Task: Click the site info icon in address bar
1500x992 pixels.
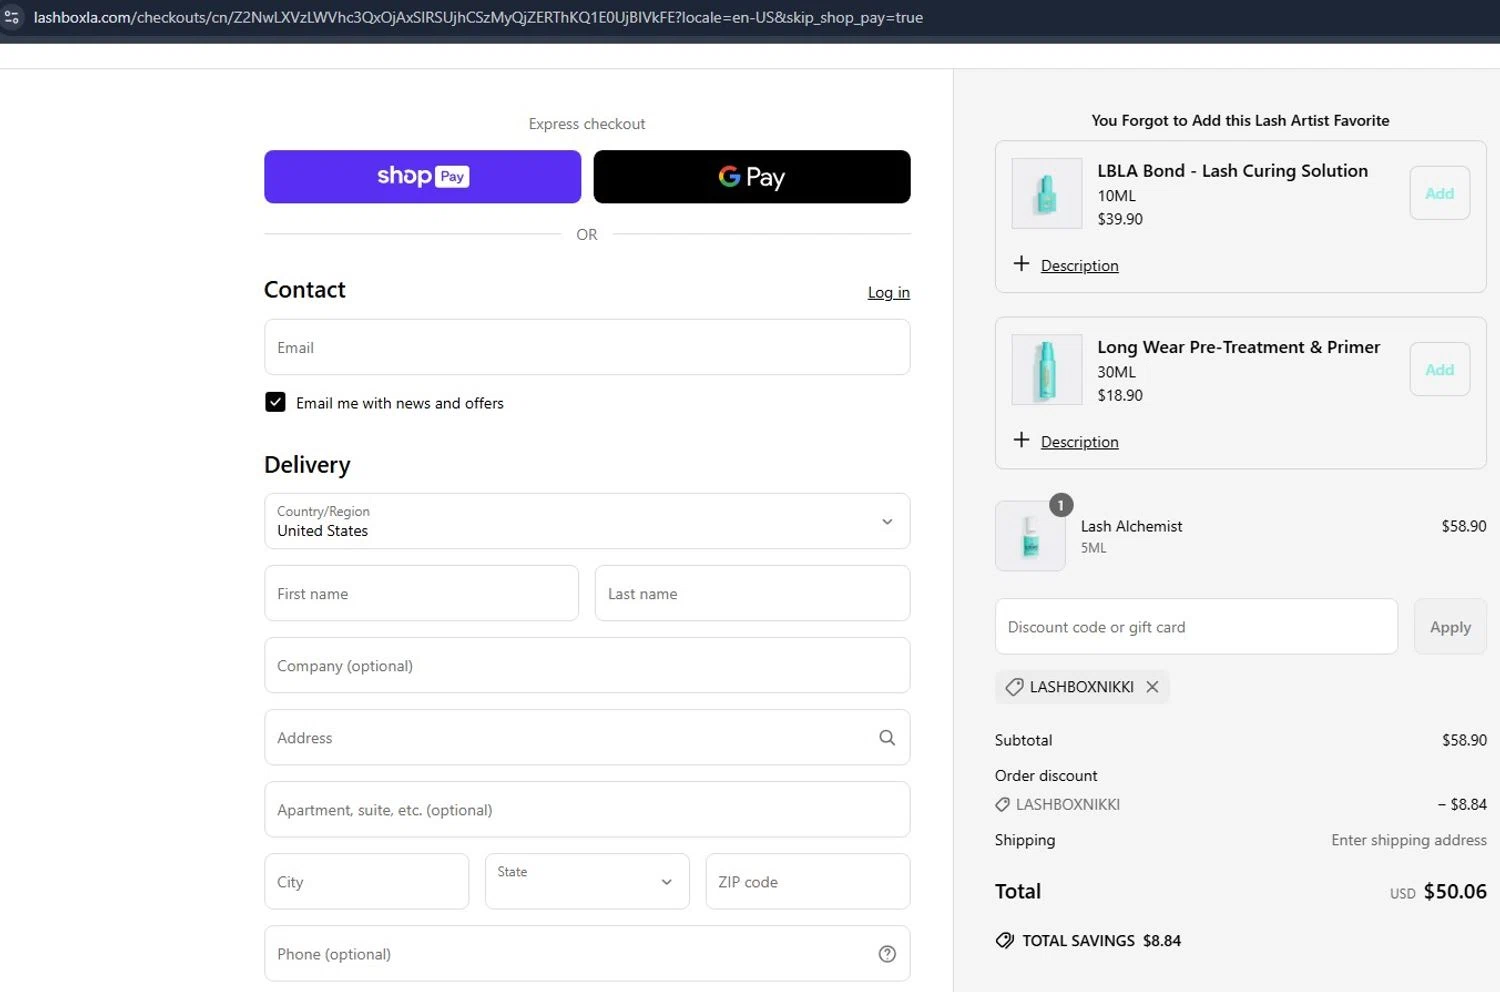Action: [11, 17]
